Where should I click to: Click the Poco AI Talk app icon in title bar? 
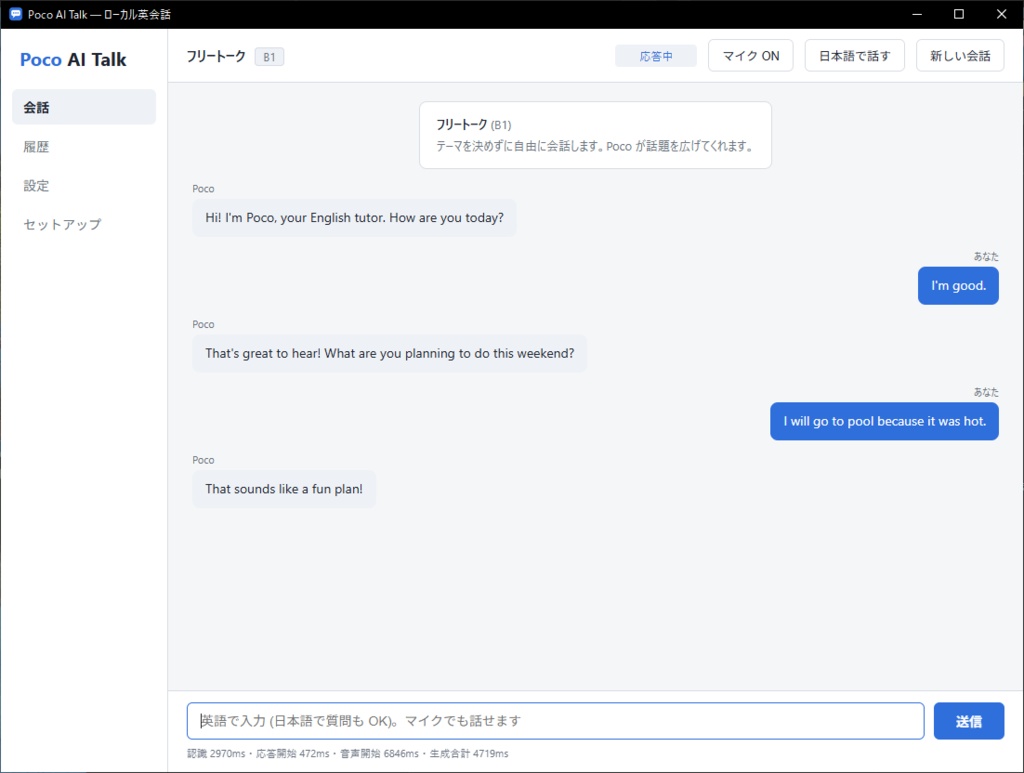[x=15, y=14]
